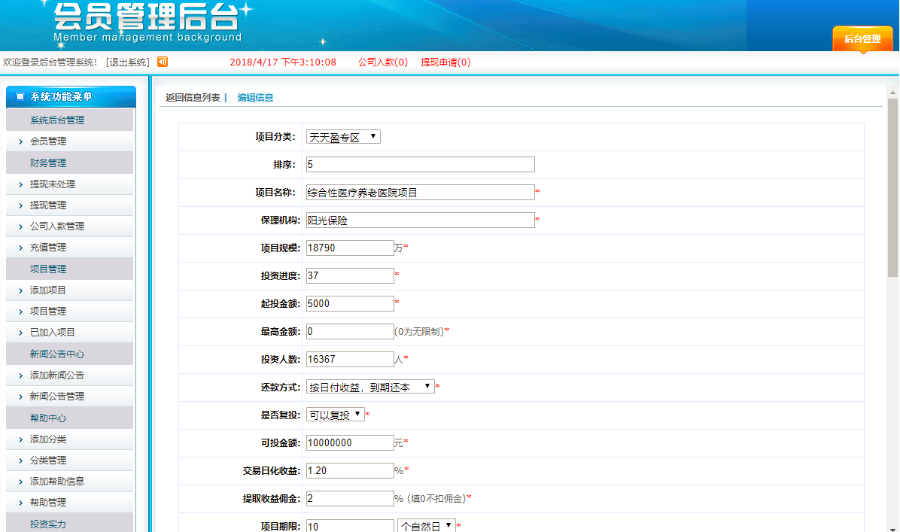Open the 还款方式 dropdown

[369, 387]
